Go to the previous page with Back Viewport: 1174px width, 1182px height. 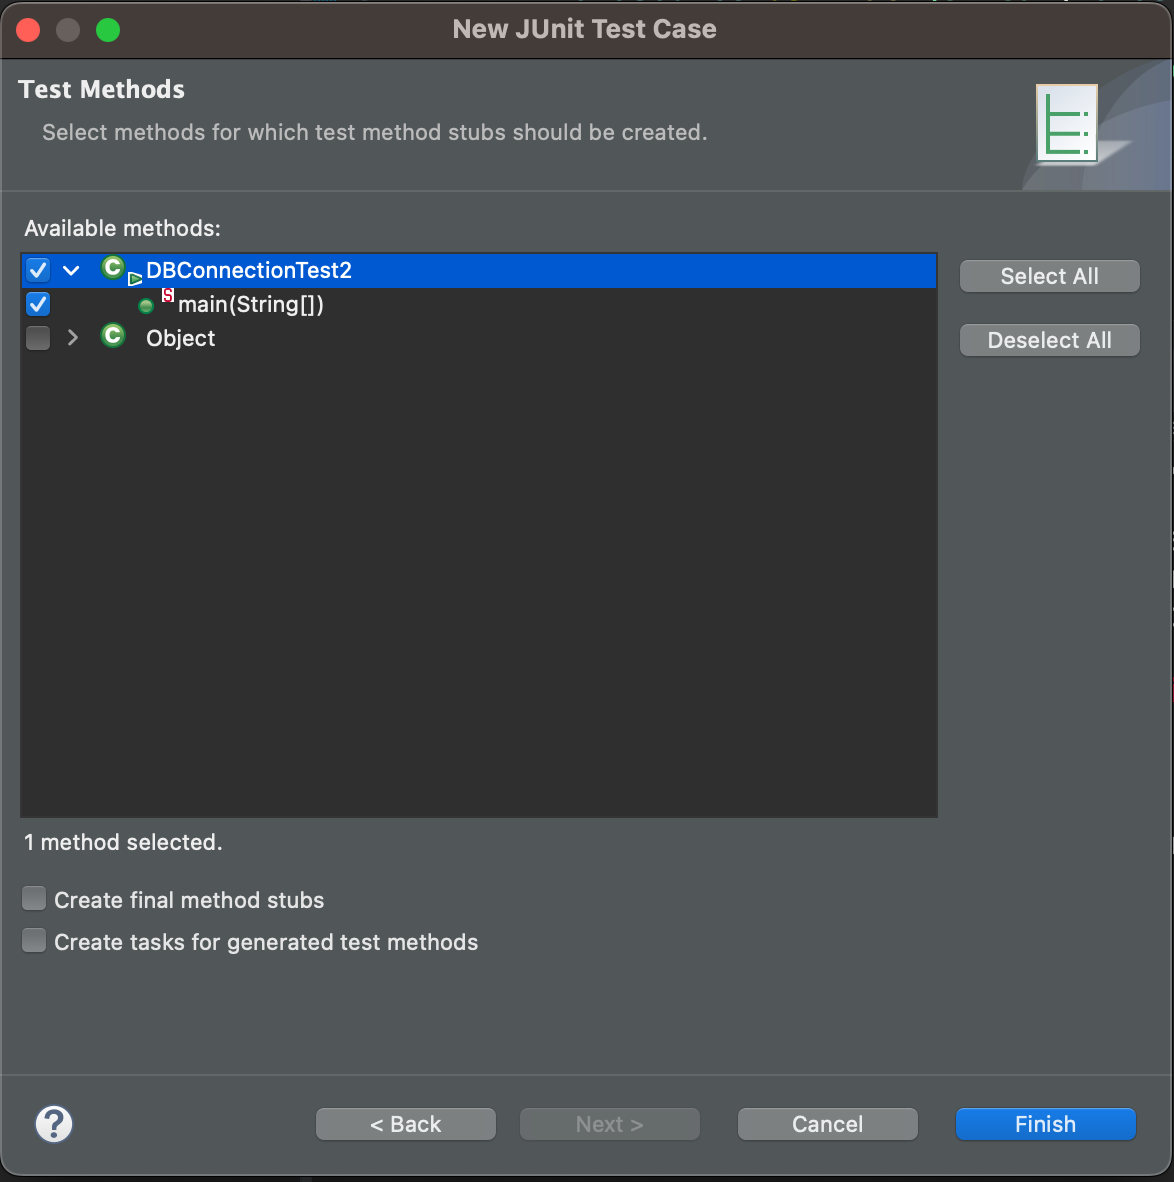click(x=406, y=1124)
